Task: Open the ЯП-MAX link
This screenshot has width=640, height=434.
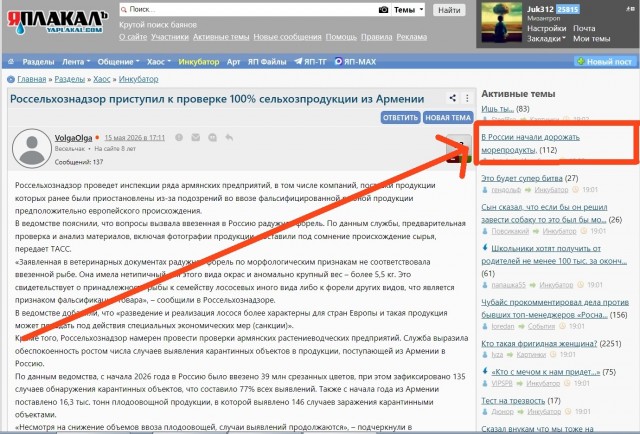Action: (355, 62)
